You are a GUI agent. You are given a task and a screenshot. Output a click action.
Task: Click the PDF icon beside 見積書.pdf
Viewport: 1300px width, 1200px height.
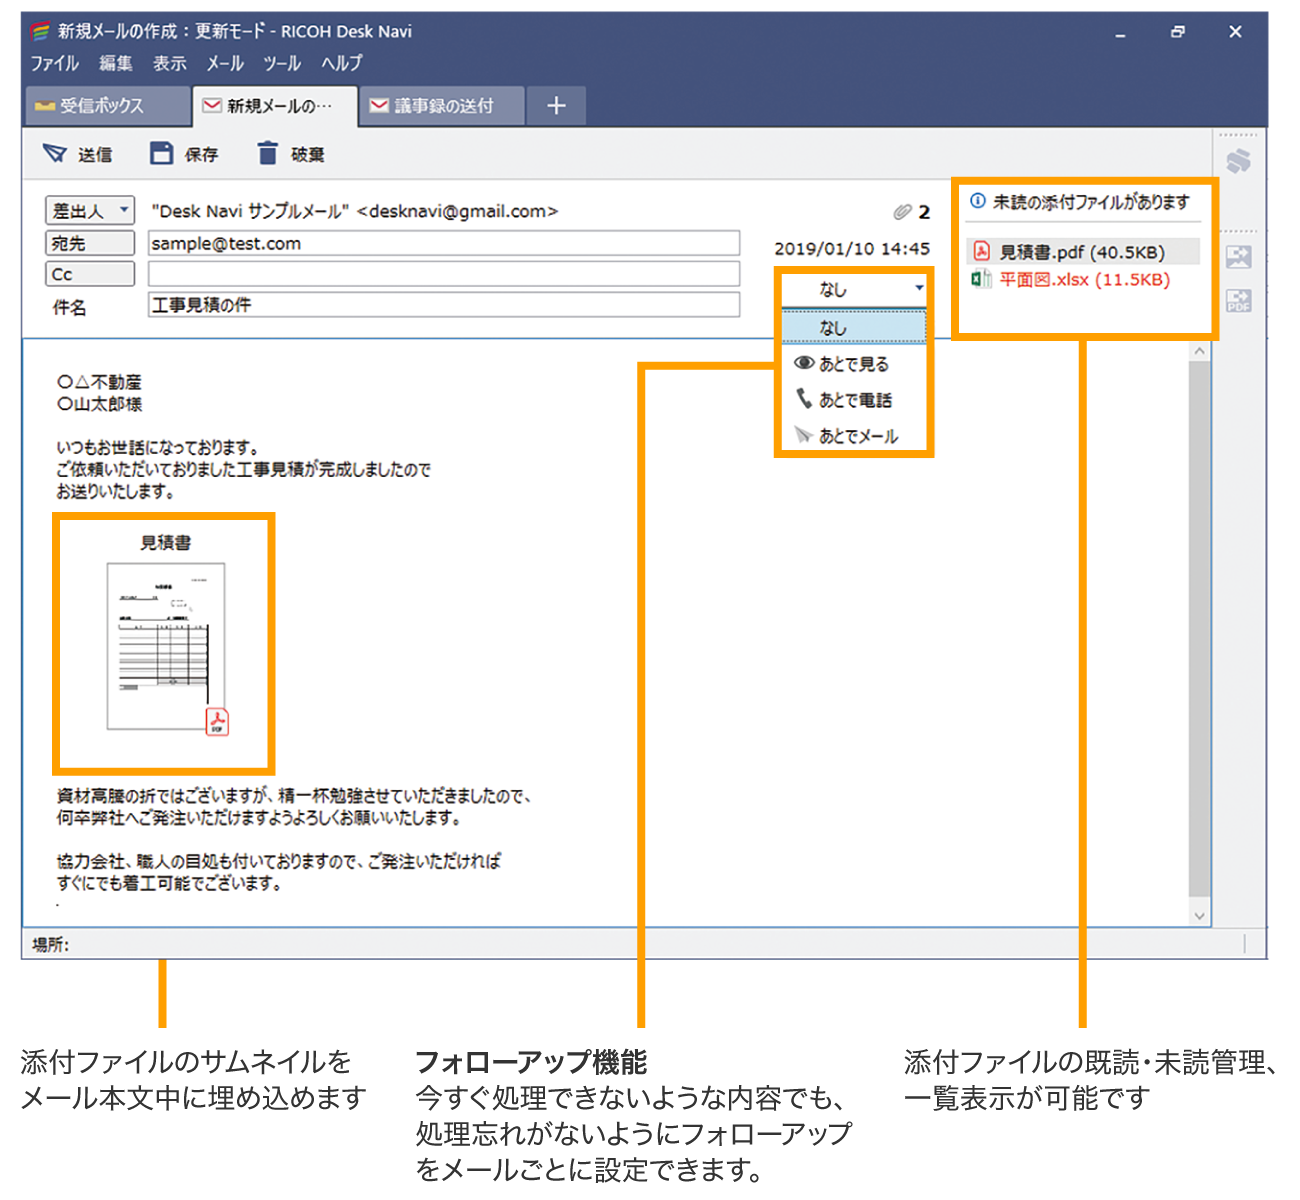click(982, 252)
